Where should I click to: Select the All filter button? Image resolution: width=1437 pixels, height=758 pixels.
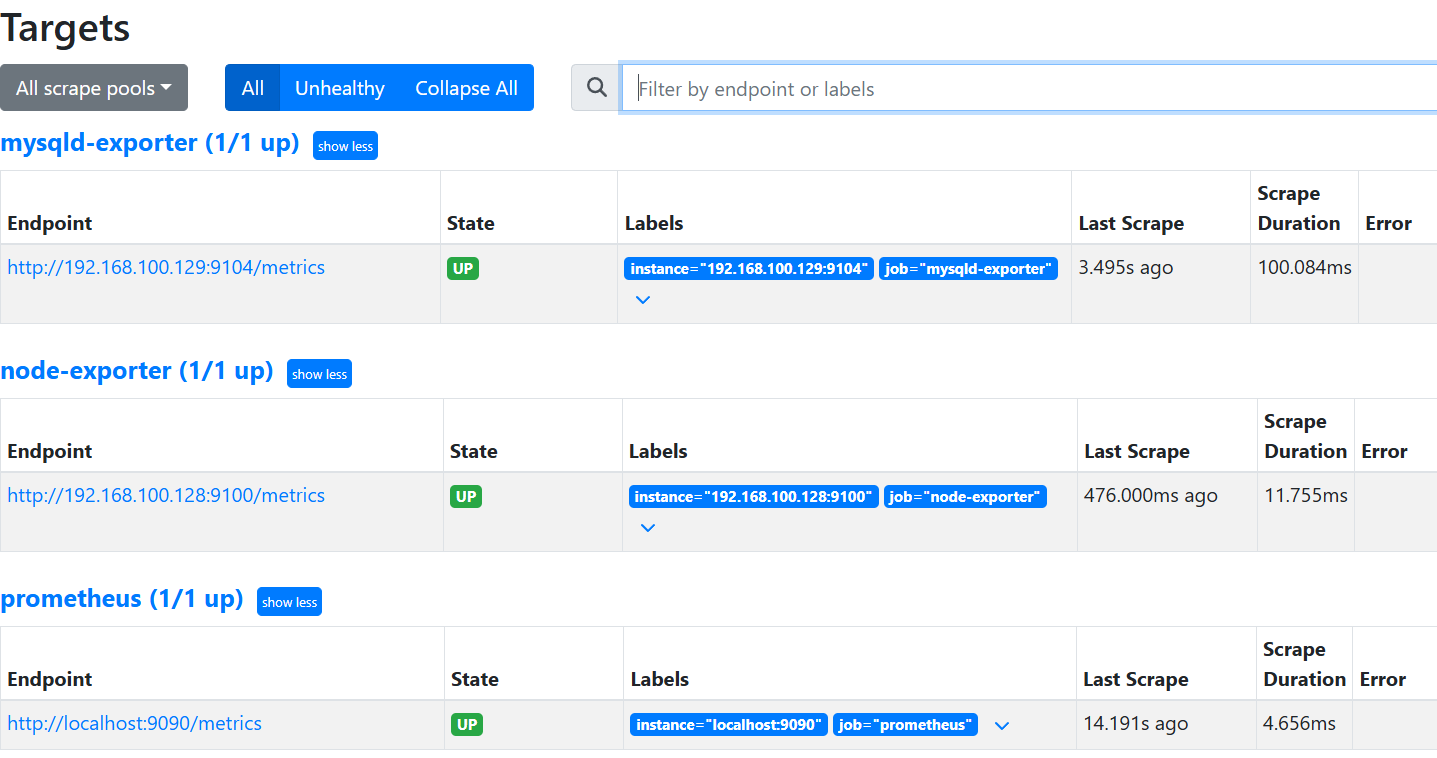253,88
